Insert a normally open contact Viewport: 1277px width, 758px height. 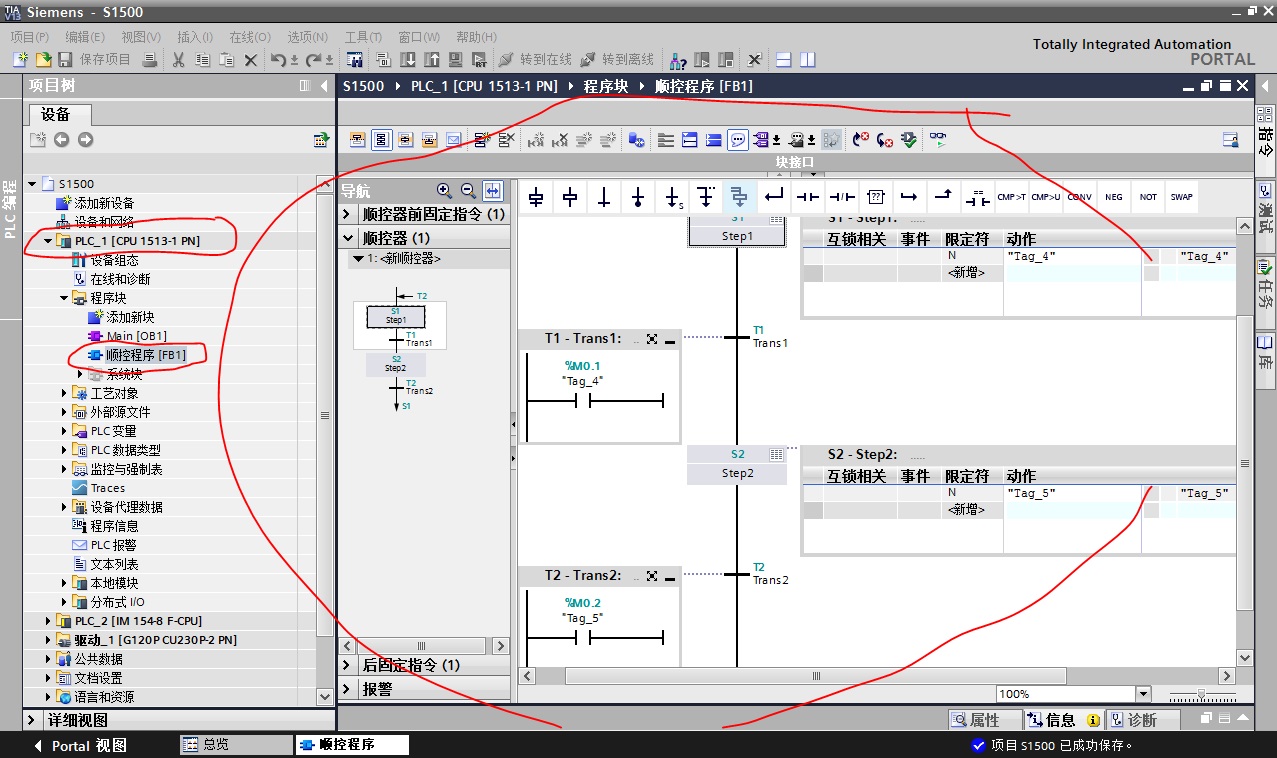tap(808, 197)
